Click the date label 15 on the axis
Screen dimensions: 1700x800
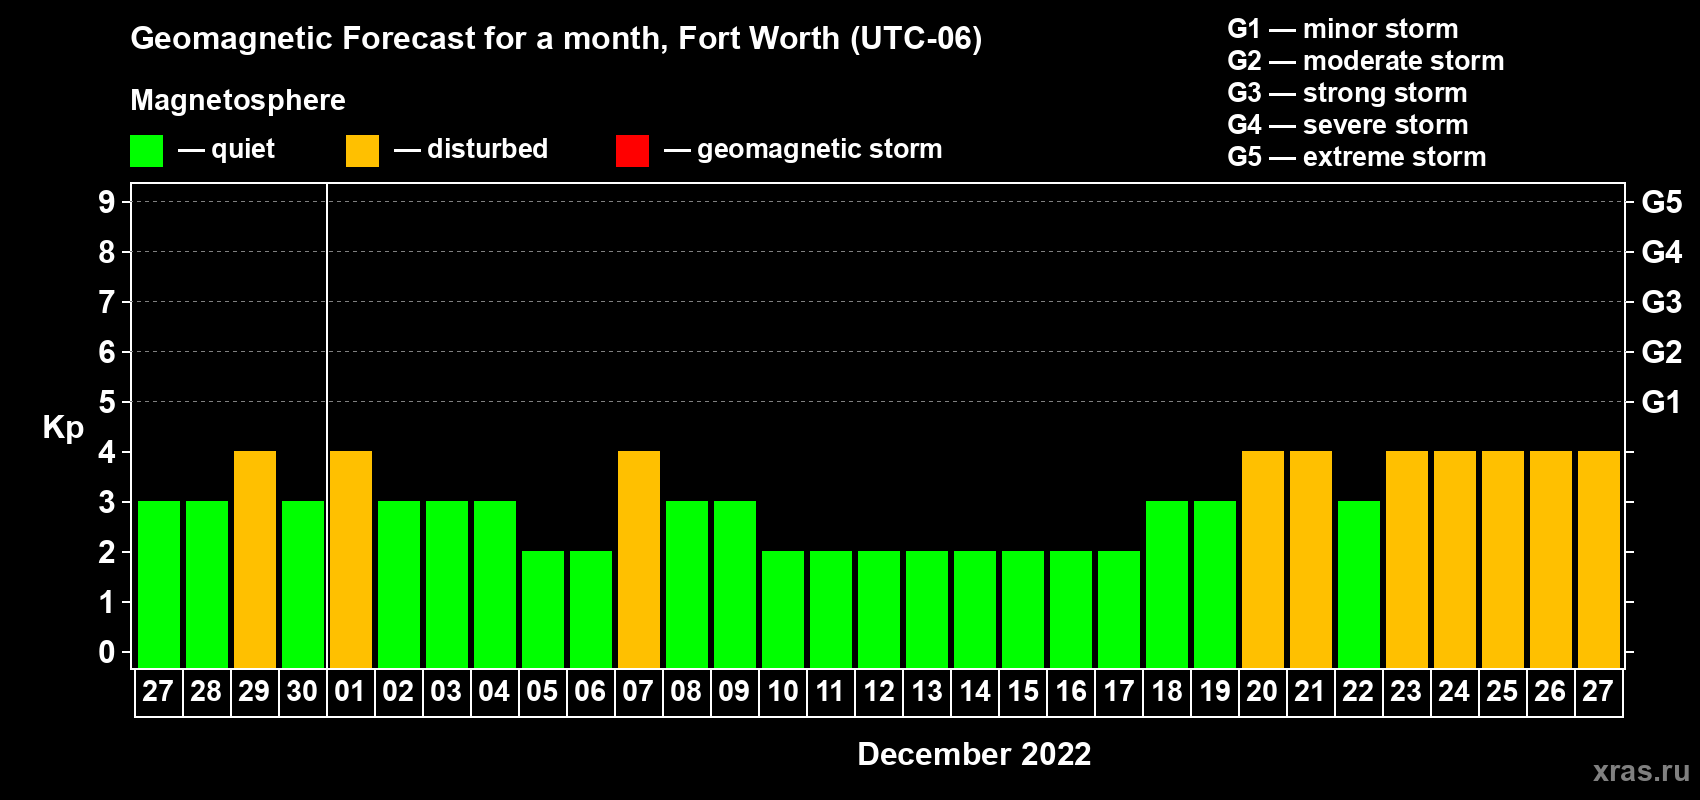(x=1023, y=692)
